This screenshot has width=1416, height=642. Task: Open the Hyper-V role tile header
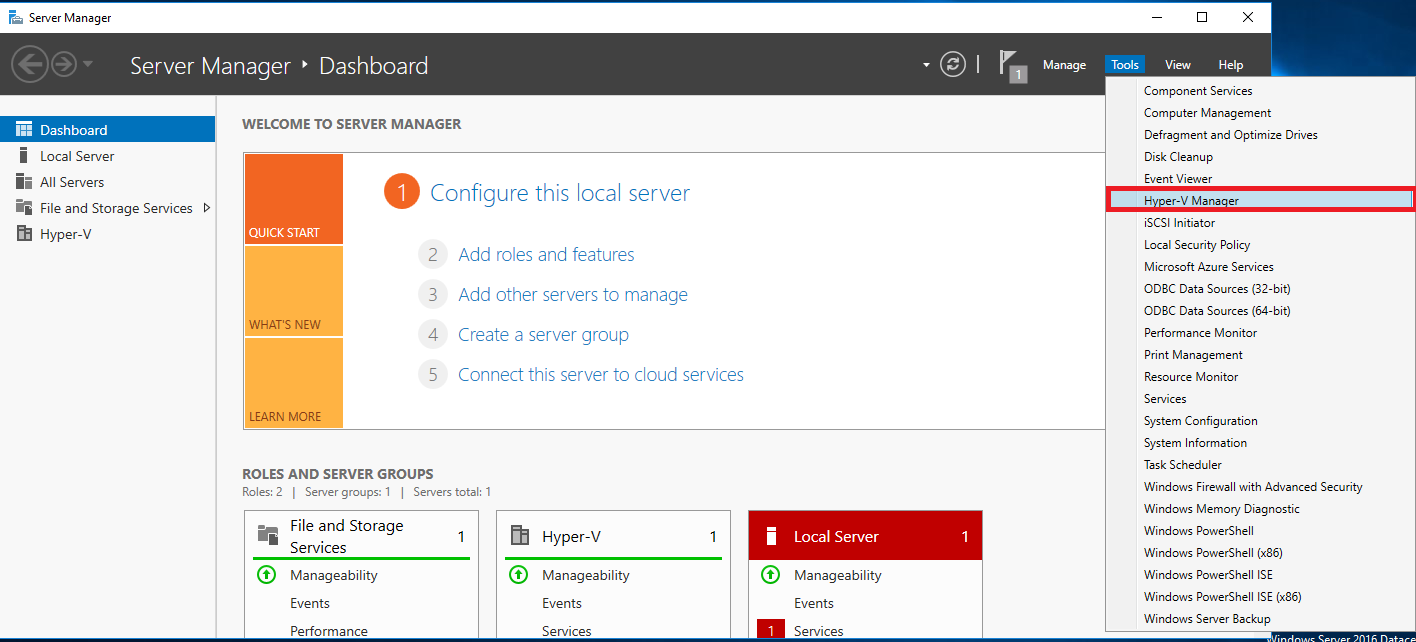614,536
